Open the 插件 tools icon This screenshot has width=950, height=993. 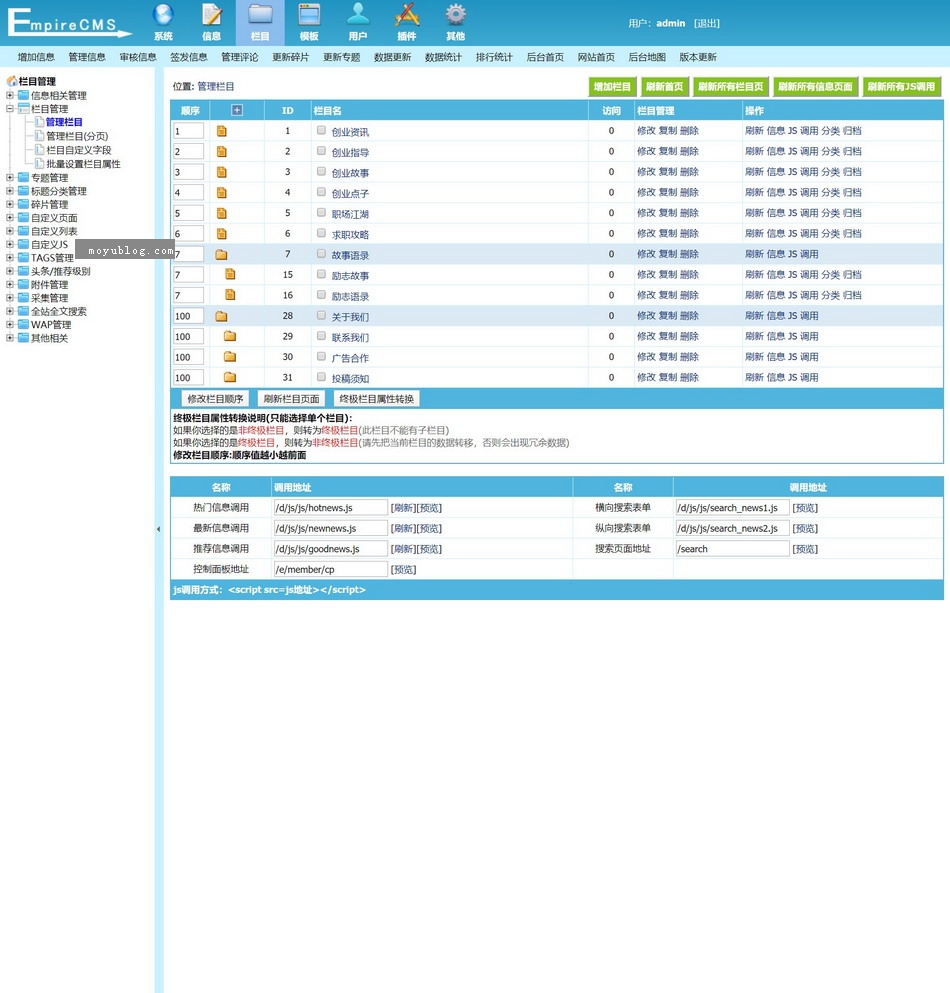(407, 15)
